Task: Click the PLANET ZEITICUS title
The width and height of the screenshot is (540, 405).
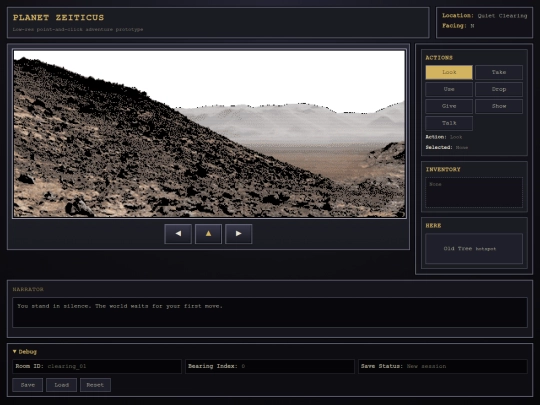Action: [59, 18]
